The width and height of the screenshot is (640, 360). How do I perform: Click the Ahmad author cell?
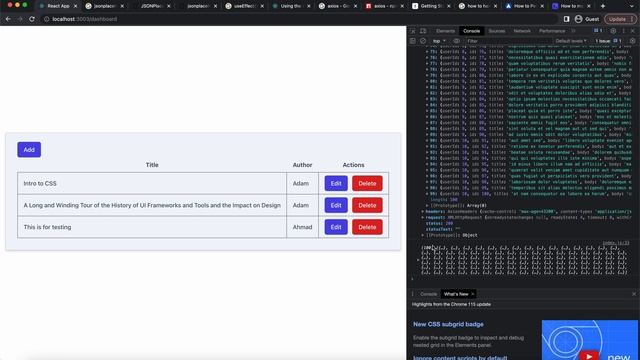302,227
